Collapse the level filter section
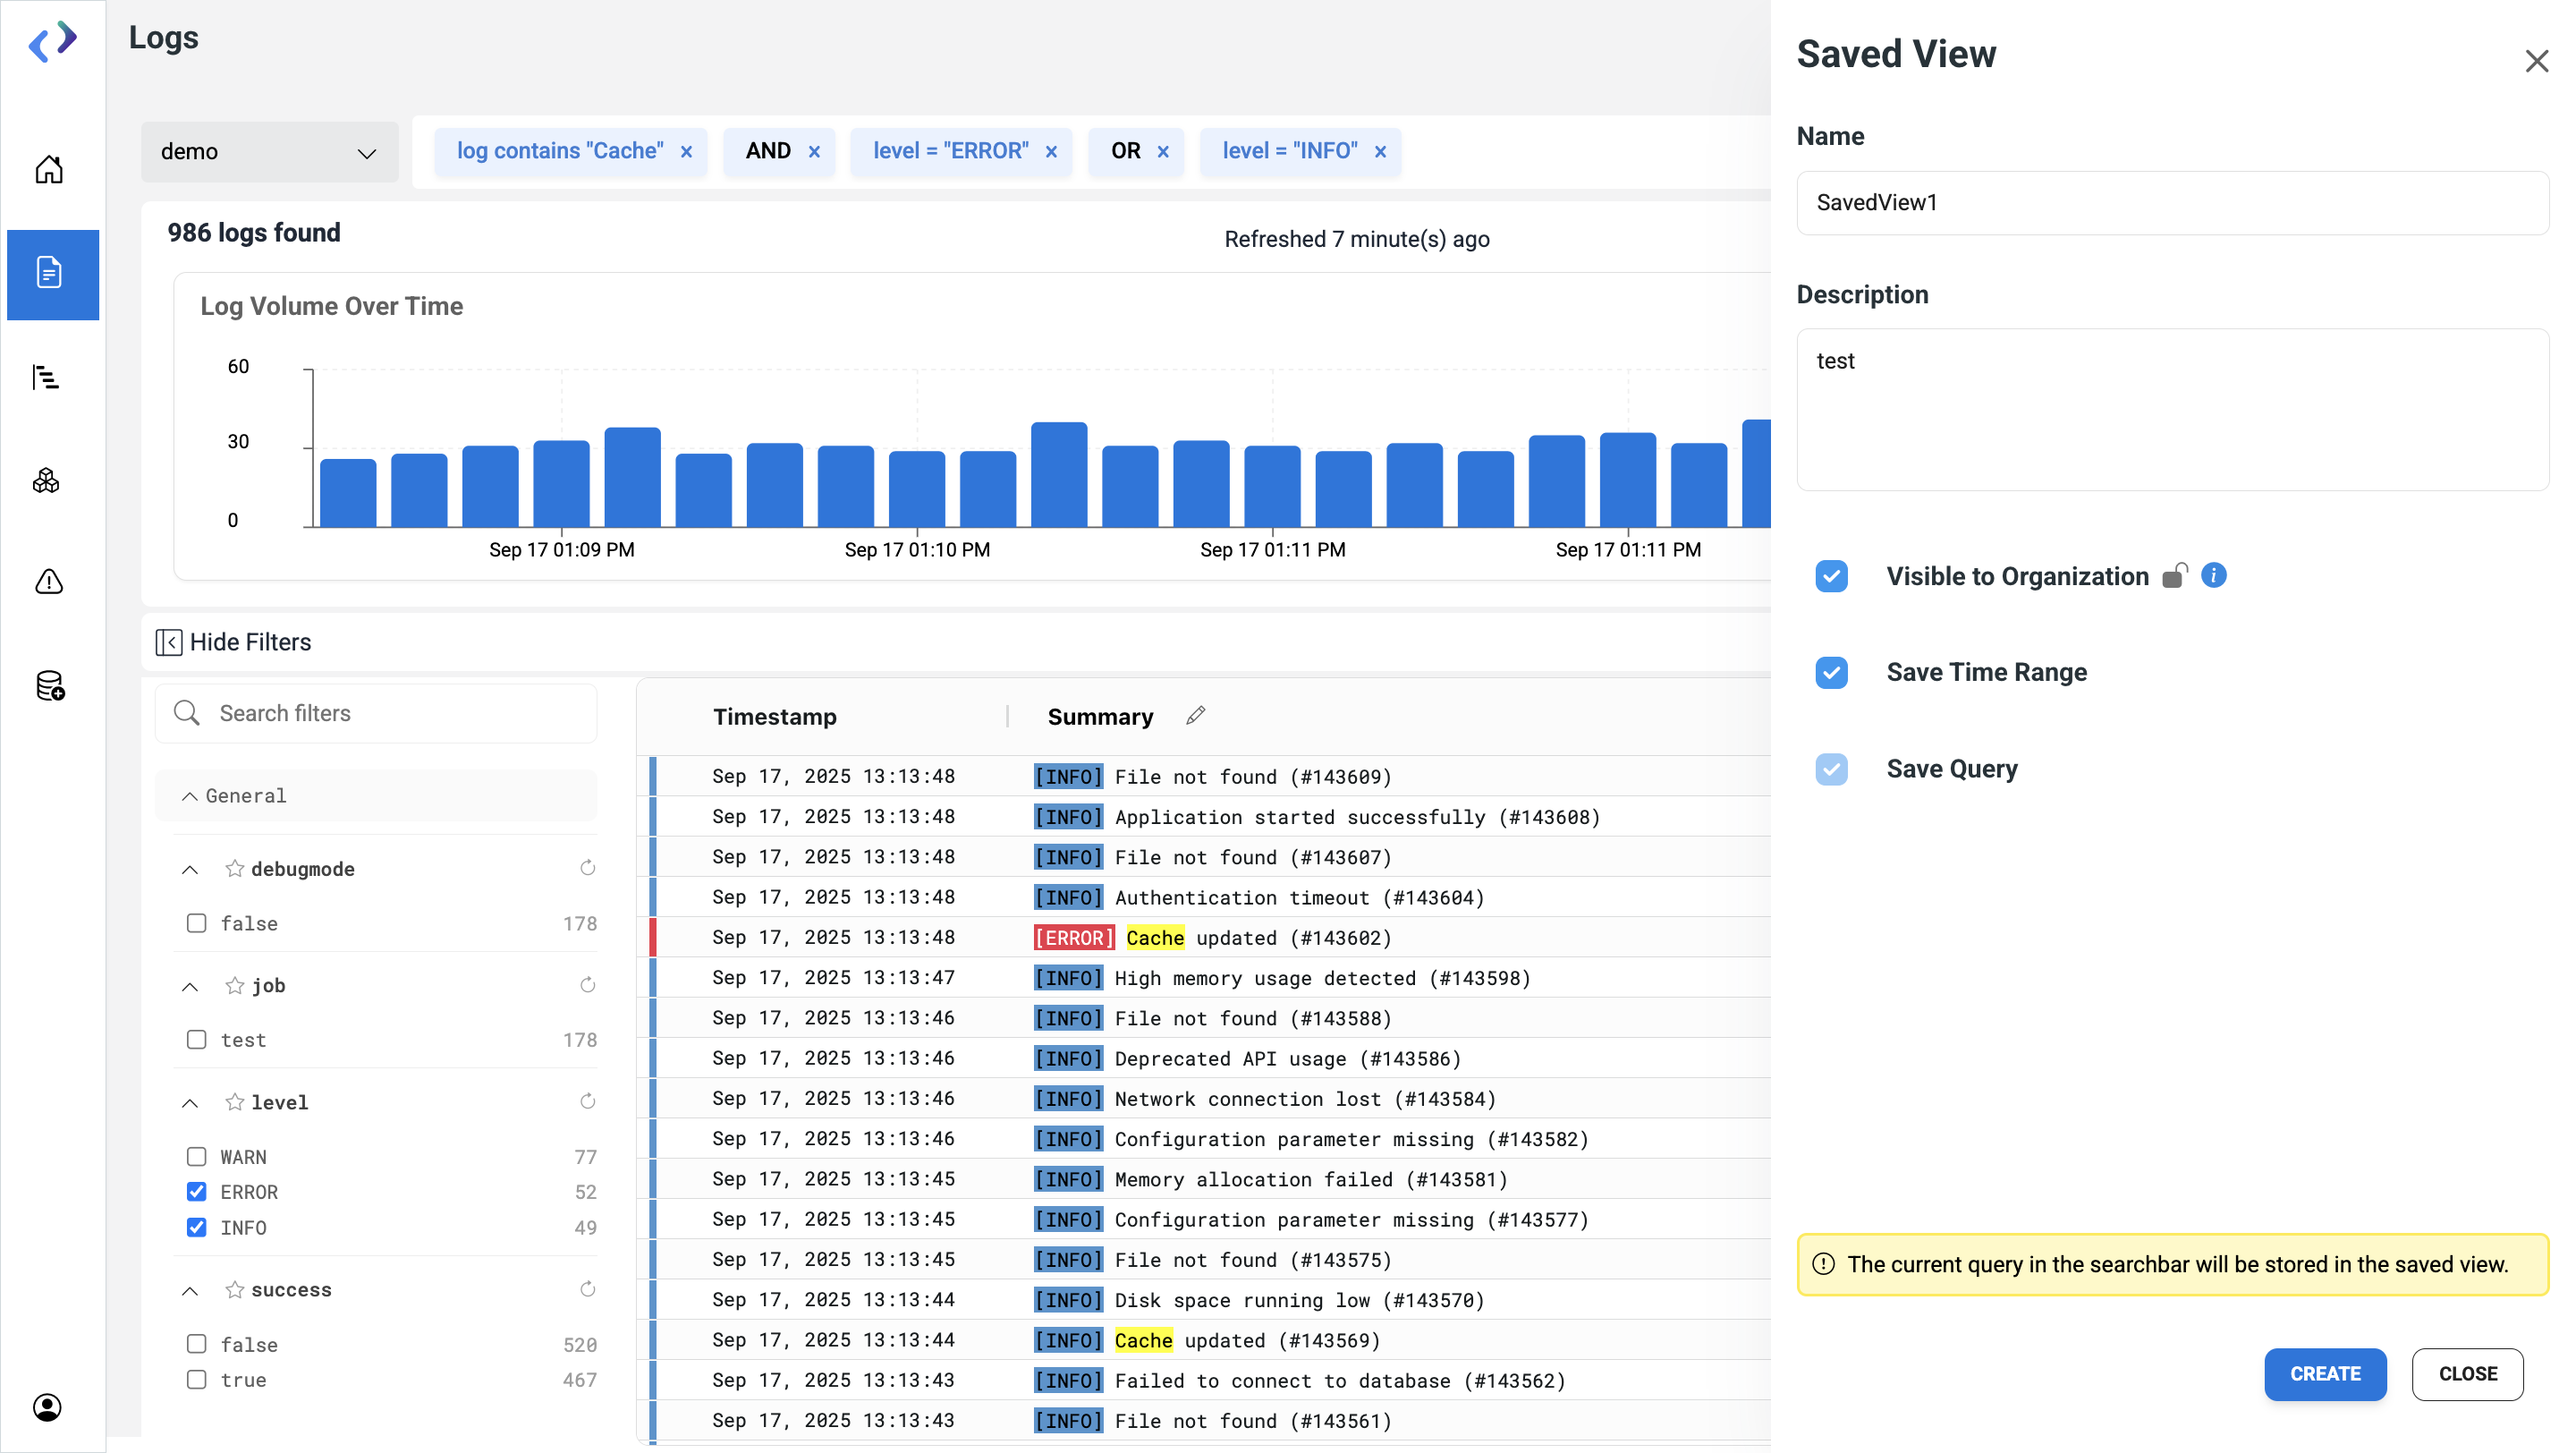 [x=190, y=1103]
